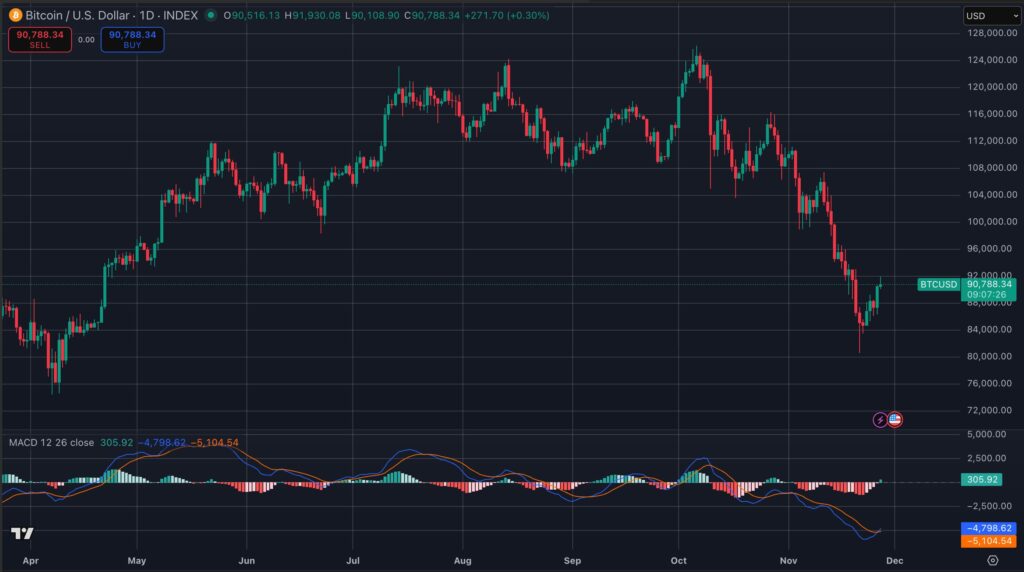Click the Jun label on the time axis

[246, 560]
